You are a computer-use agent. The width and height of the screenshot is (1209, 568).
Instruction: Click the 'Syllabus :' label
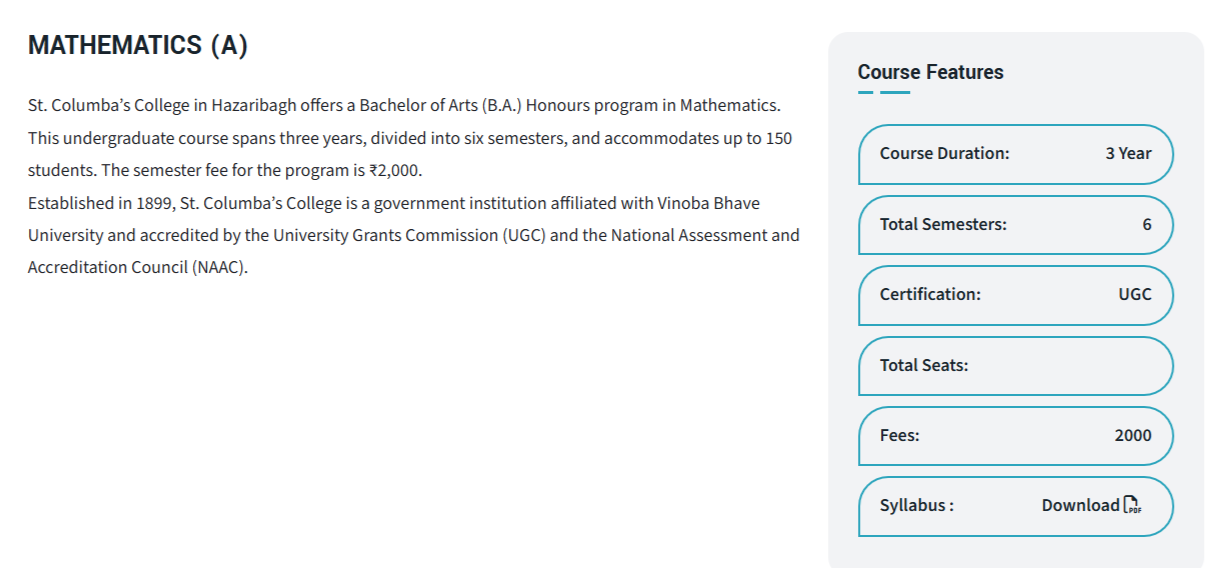916,505
